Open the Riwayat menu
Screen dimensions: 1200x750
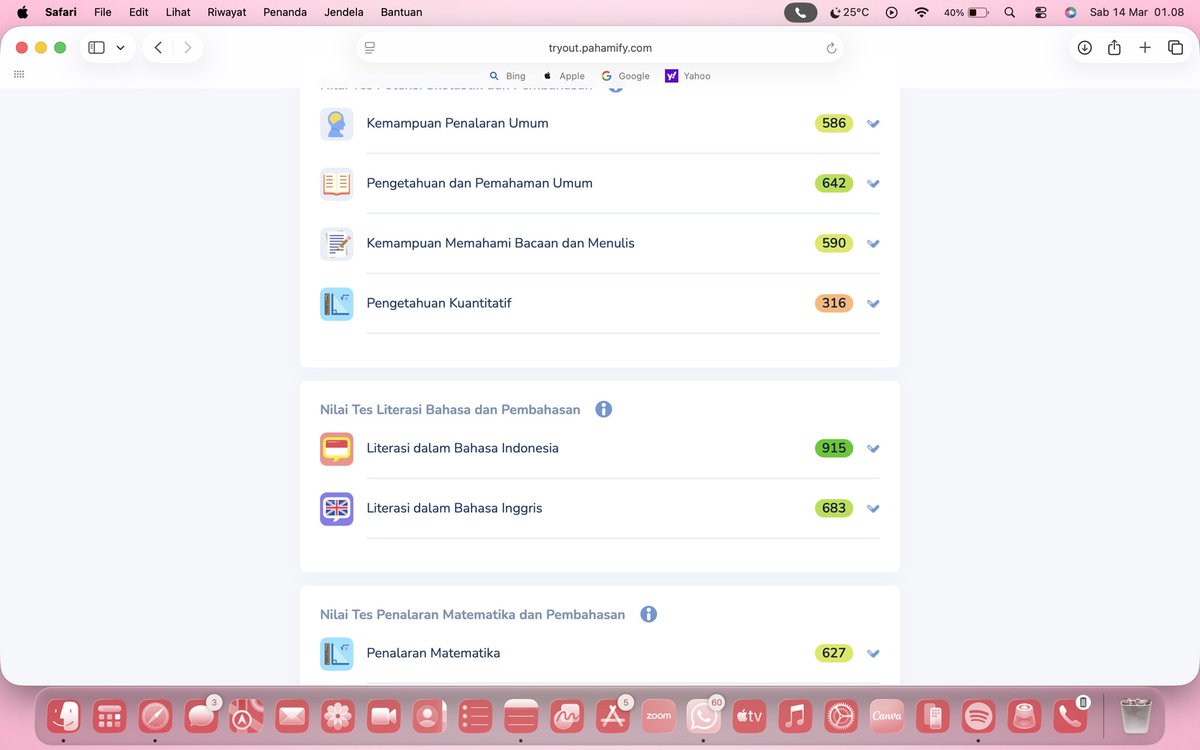click(x=227, y=12)
